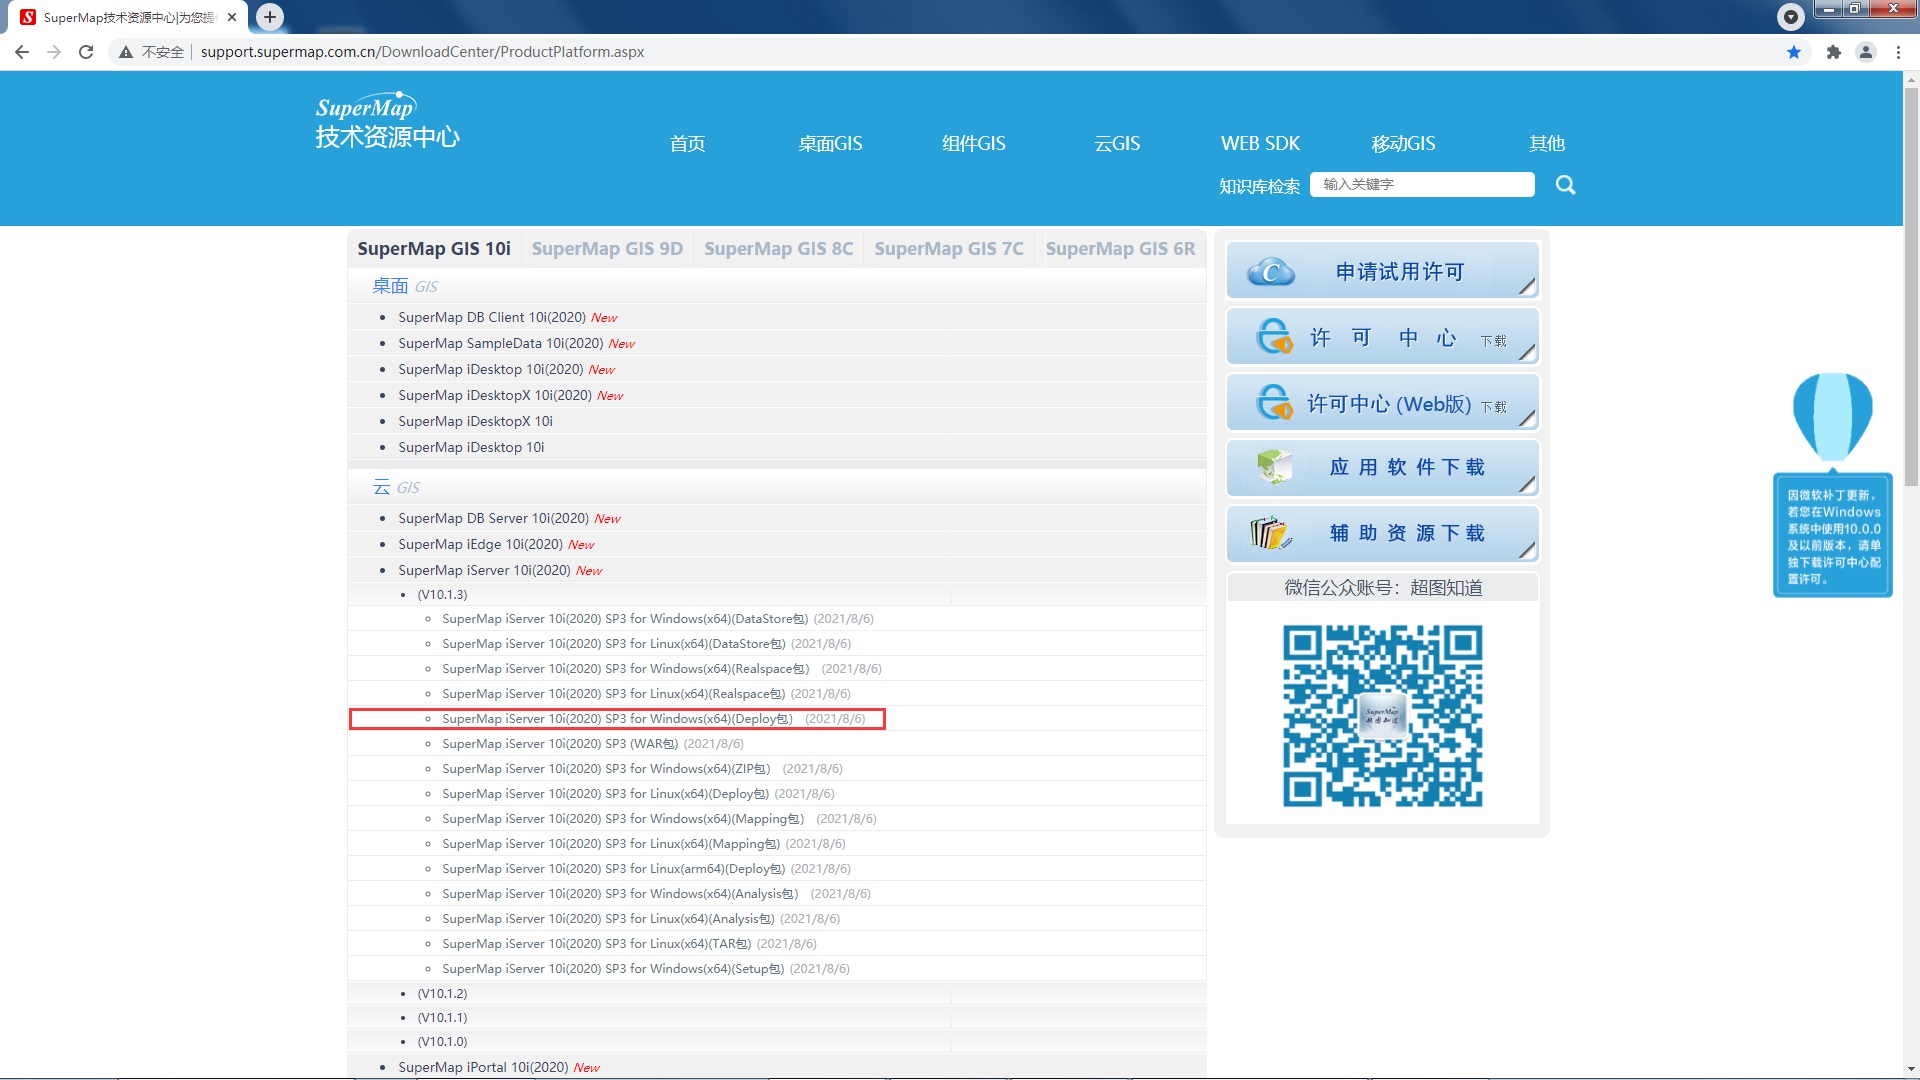The image size is (1920, 1080).
Task: Open a new browser tab
Action: [x=270, y=17]
